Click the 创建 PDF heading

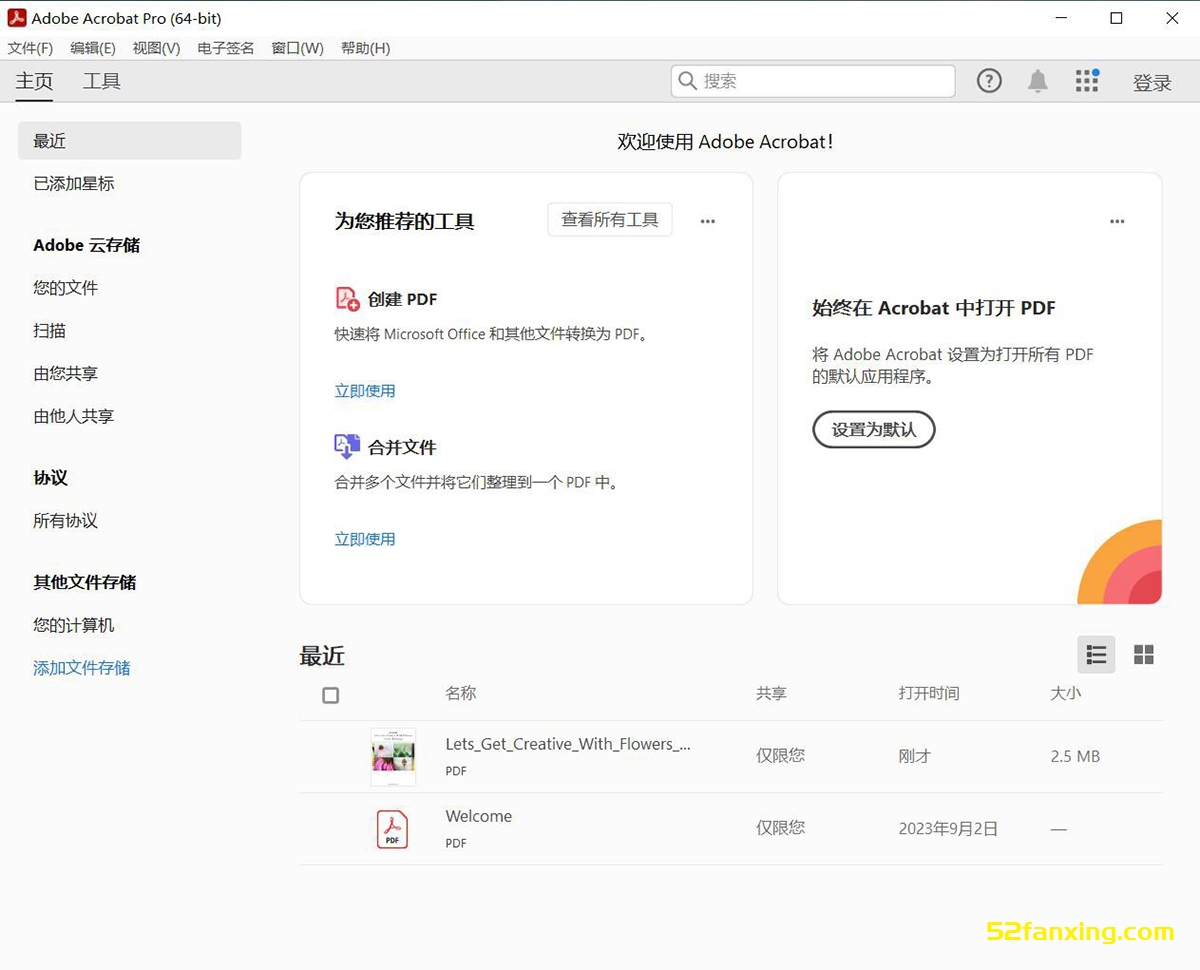point(403,299)
